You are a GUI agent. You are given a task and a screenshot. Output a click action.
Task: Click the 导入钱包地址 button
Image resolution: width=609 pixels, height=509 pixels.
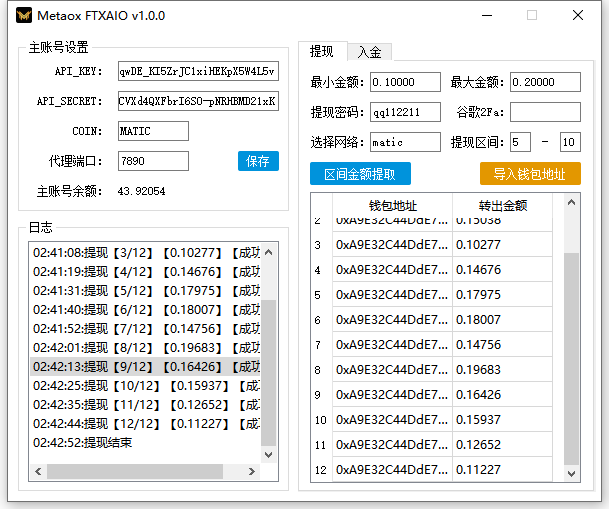(x=530, y=174)
